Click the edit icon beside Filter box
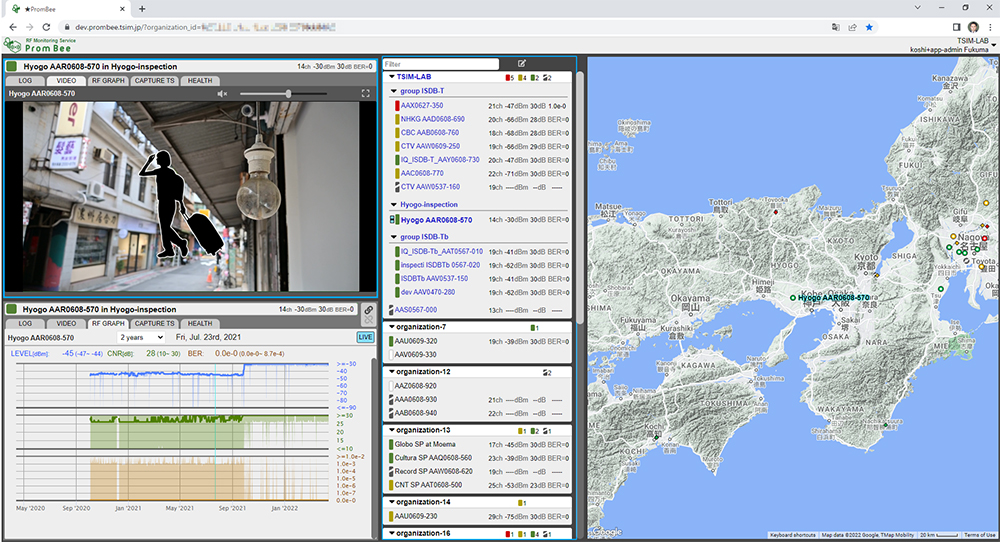 [522, 64]
